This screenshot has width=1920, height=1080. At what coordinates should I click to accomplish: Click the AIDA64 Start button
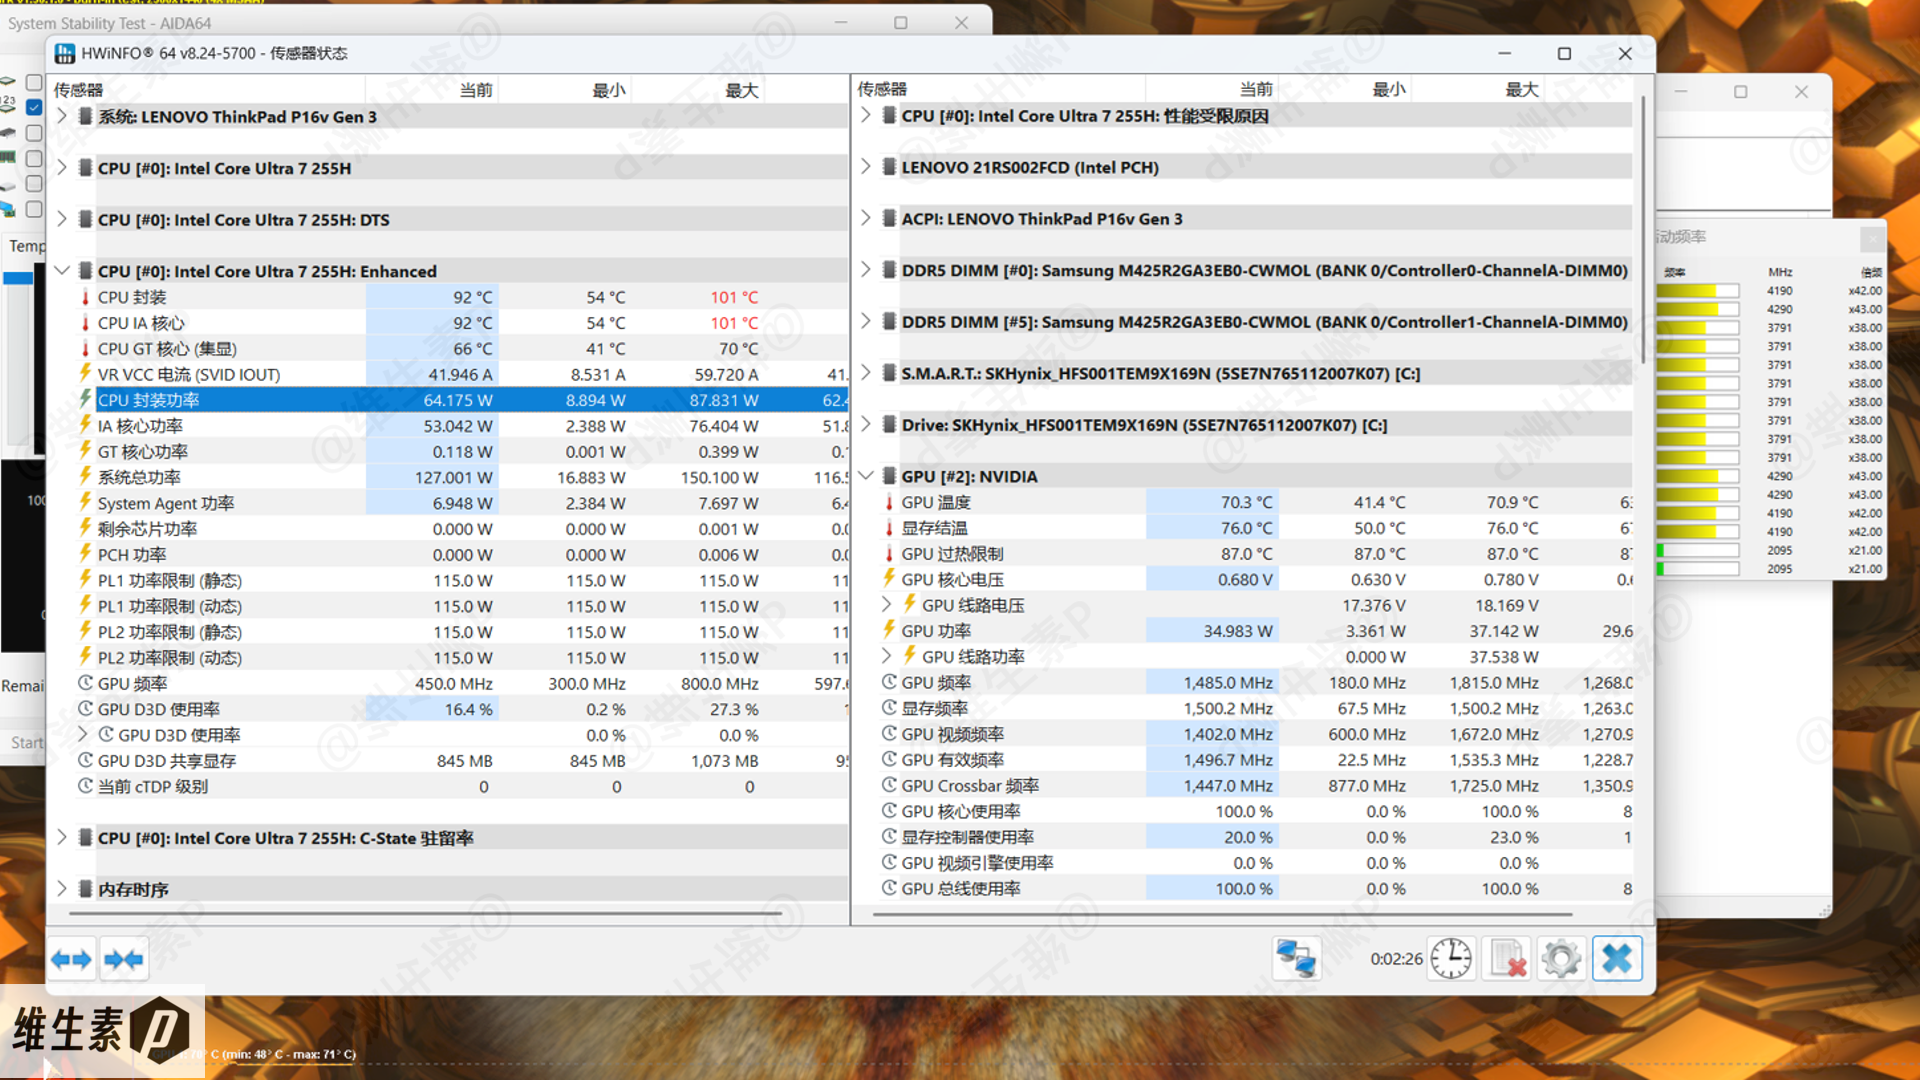(26, 742)
